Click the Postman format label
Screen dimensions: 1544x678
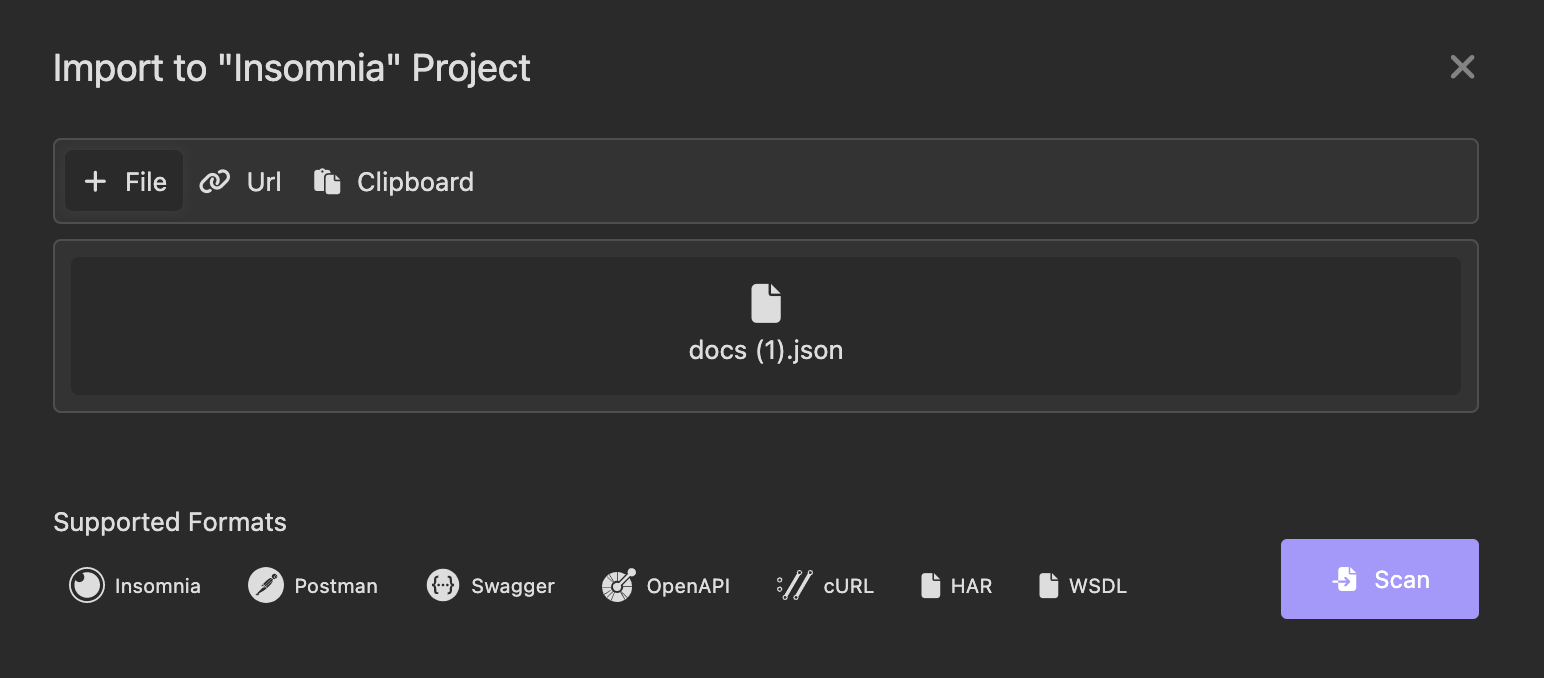pos(336,586)
